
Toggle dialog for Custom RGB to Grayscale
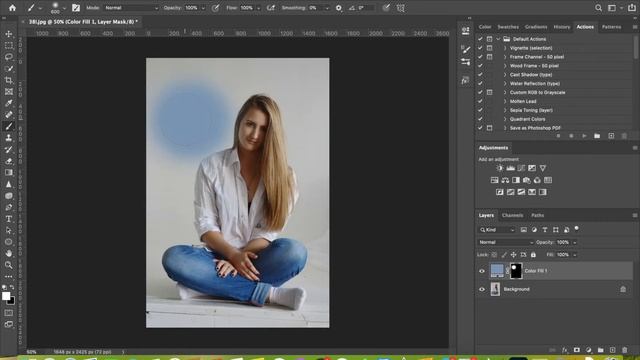click(x=489, y=93)
